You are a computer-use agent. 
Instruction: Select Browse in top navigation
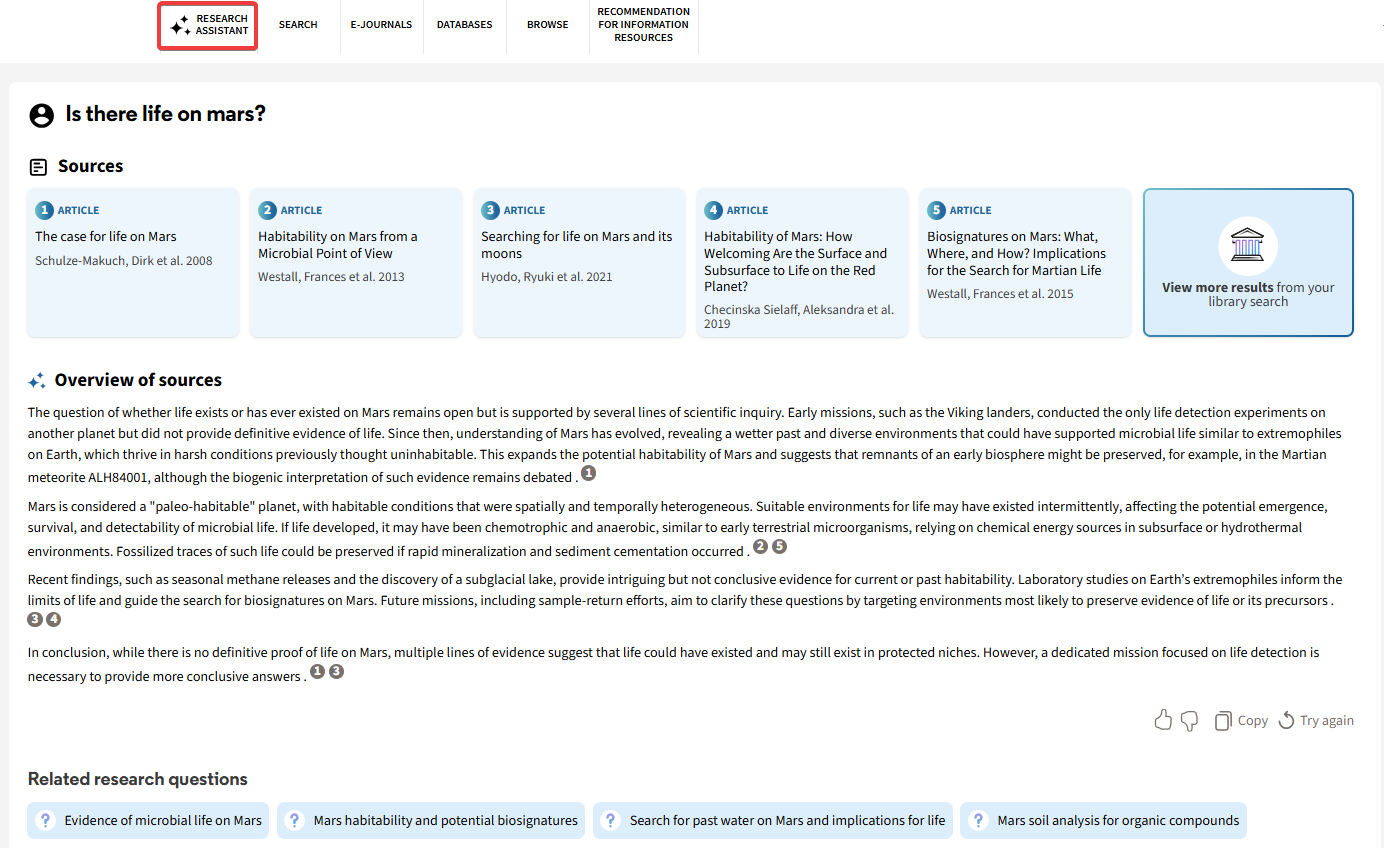(547, 25)
